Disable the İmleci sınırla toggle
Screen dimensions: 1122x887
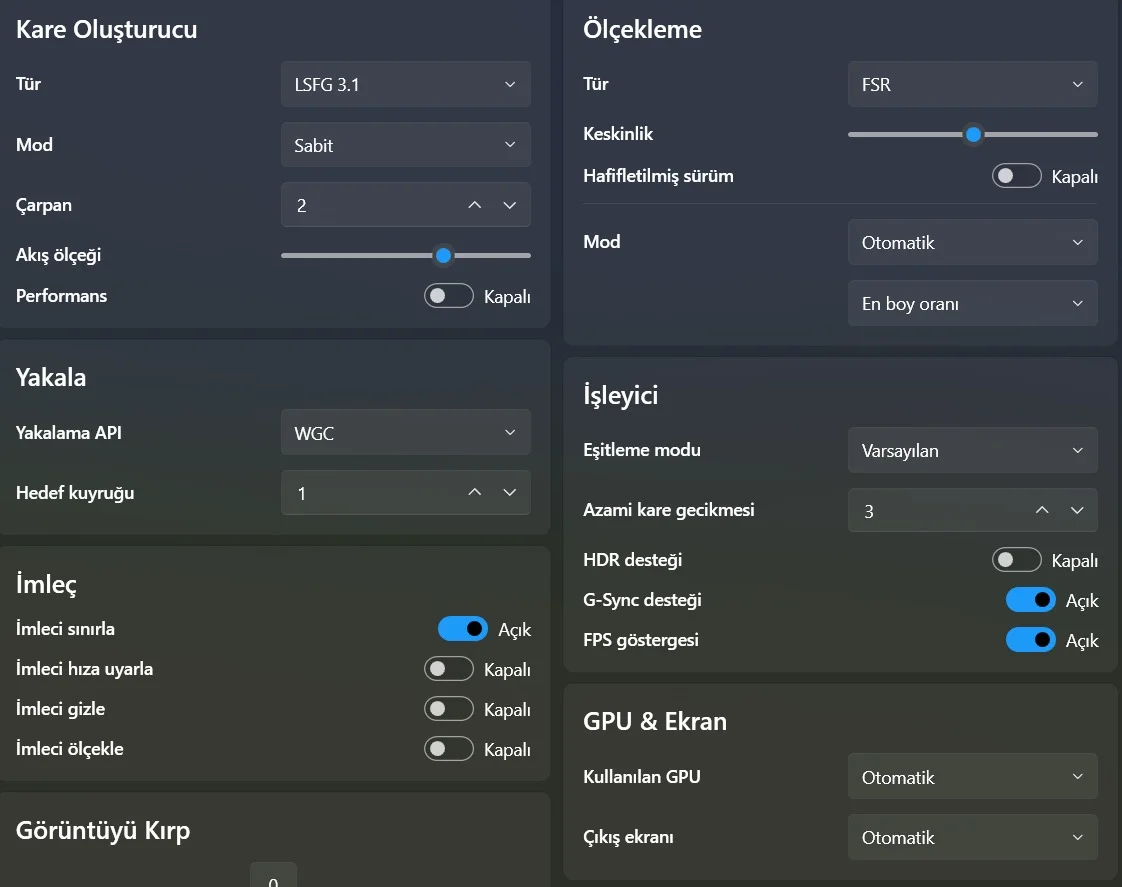click(463, 629)
